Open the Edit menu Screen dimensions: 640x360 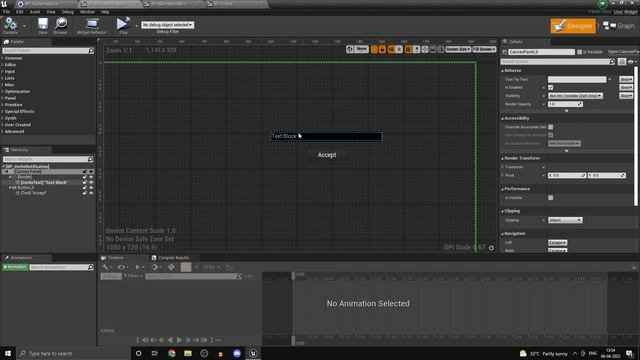coord(20,12)
